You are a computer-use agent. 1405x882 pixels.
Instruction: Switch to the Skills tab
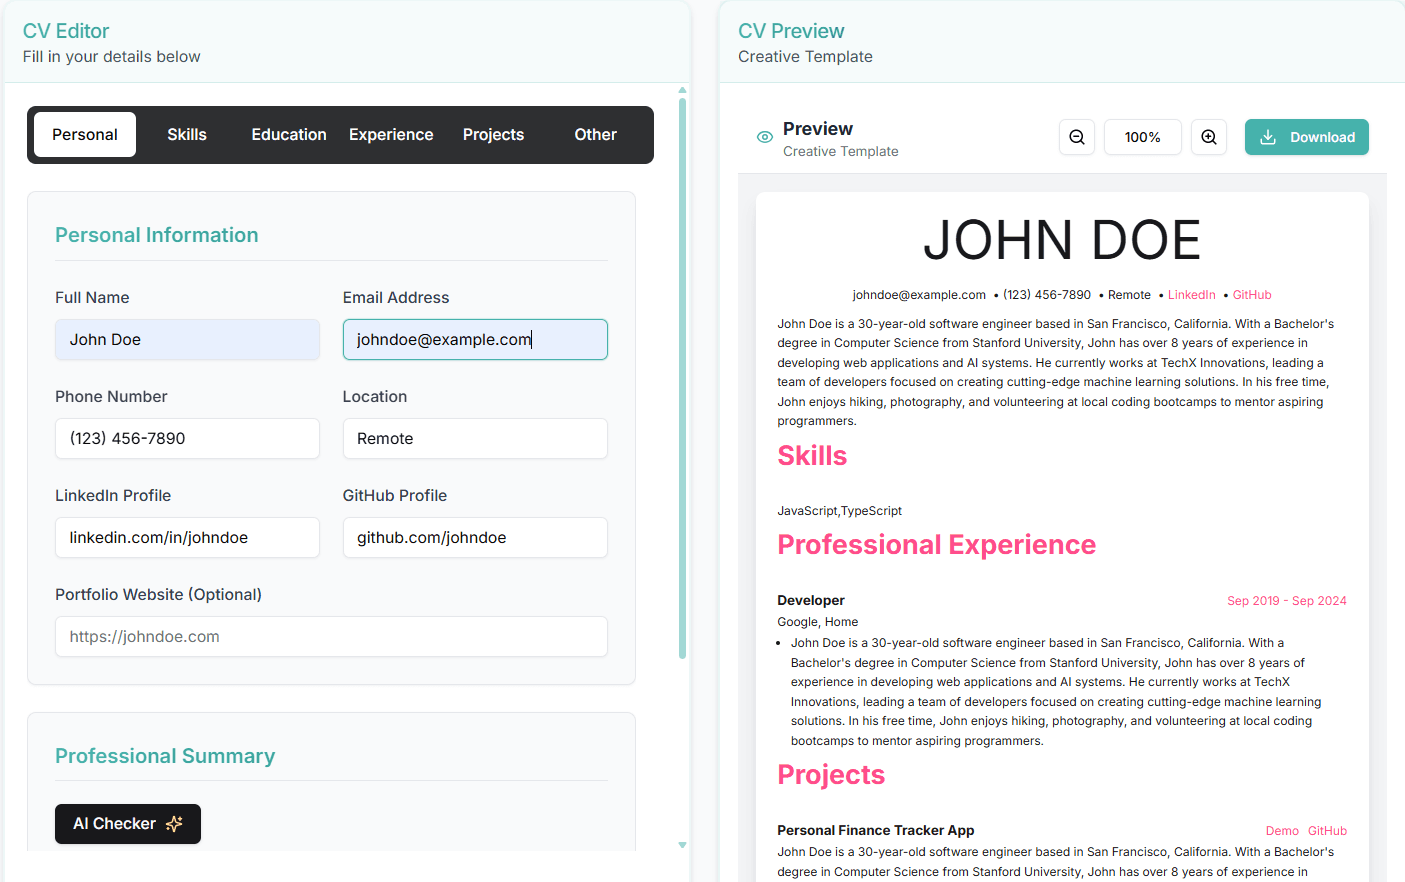[187, 135]
